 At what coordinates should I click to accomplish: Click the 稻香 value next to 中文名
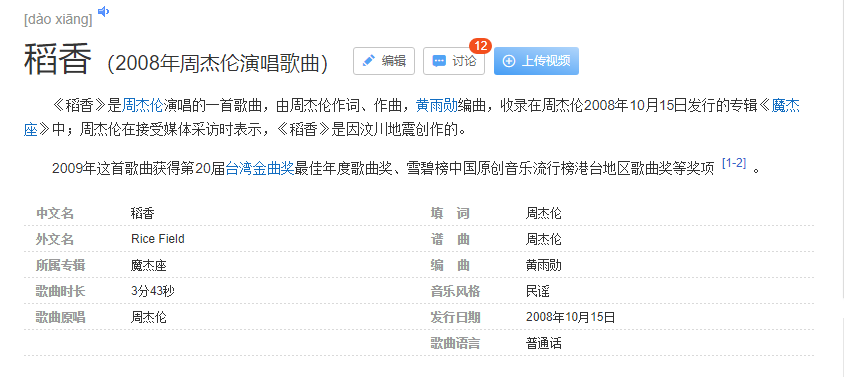[x=143, y=213]
